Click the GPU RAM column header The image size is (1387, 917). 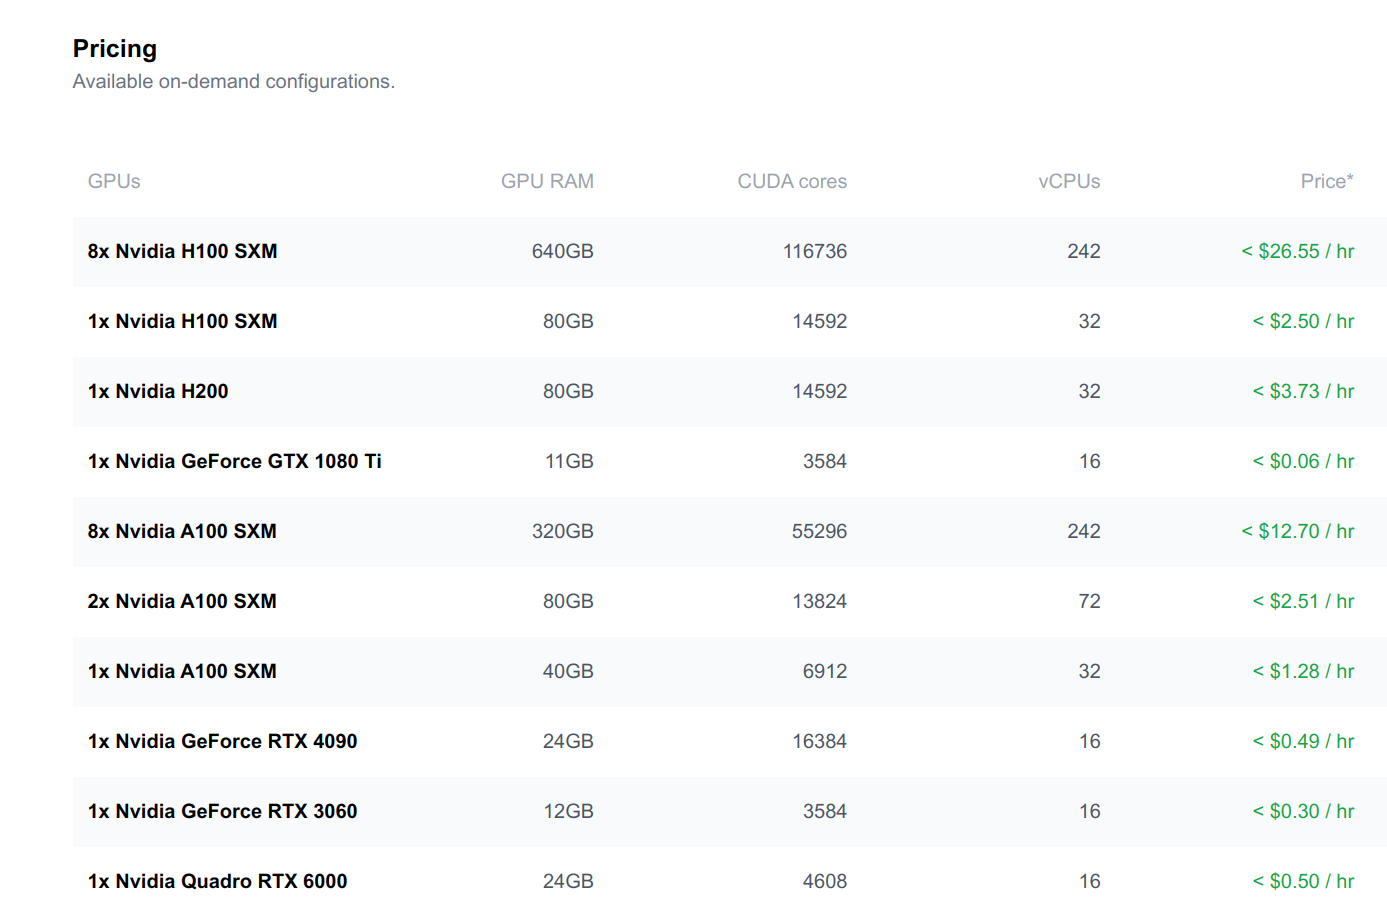pos(547,181)
